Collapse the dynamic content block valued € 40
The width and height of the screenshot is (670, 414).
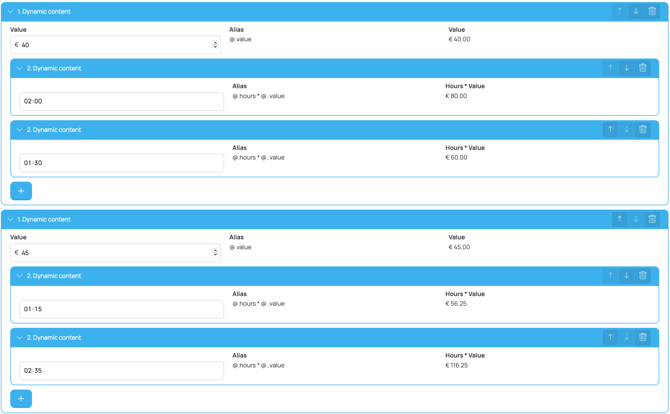[x=10, y=12]
